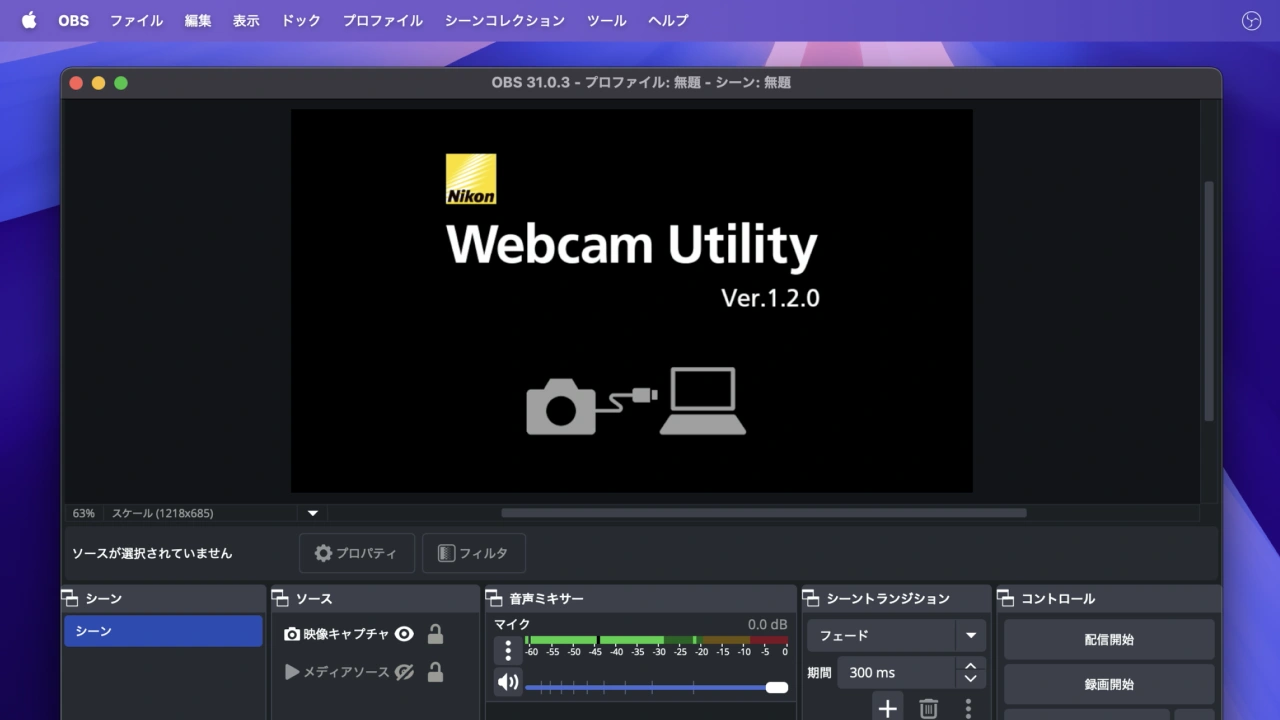Toggle lock on 映像キャプチャ source

[x=435, y=634]
